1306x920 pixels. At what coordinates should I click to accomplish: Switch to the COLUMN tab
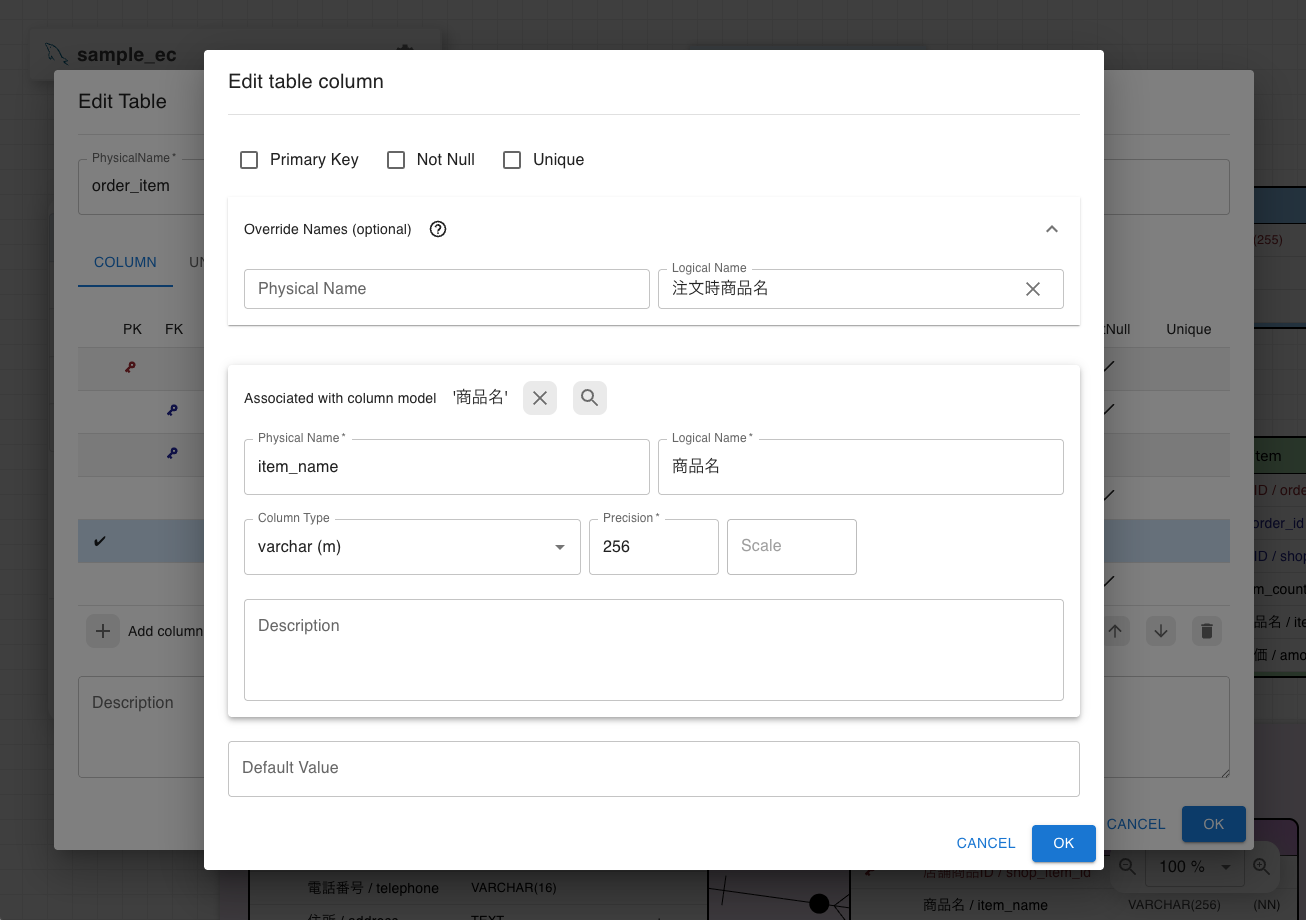coord(125,262)
